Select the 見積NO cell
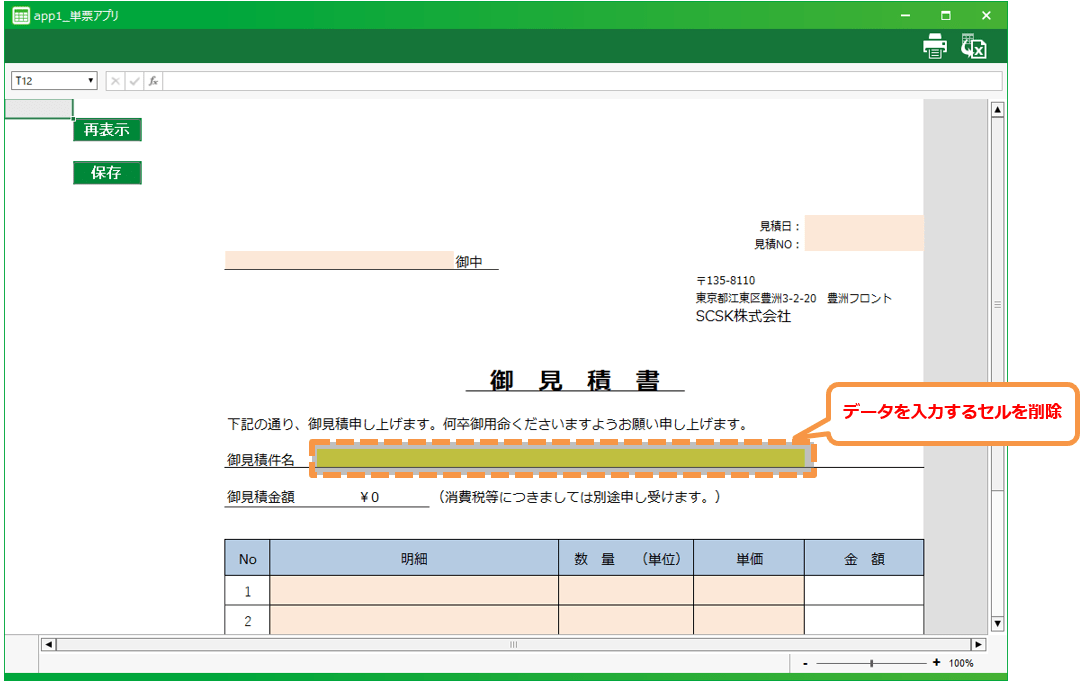Viewport: 1083px width, 685px height. pos(863,242)
